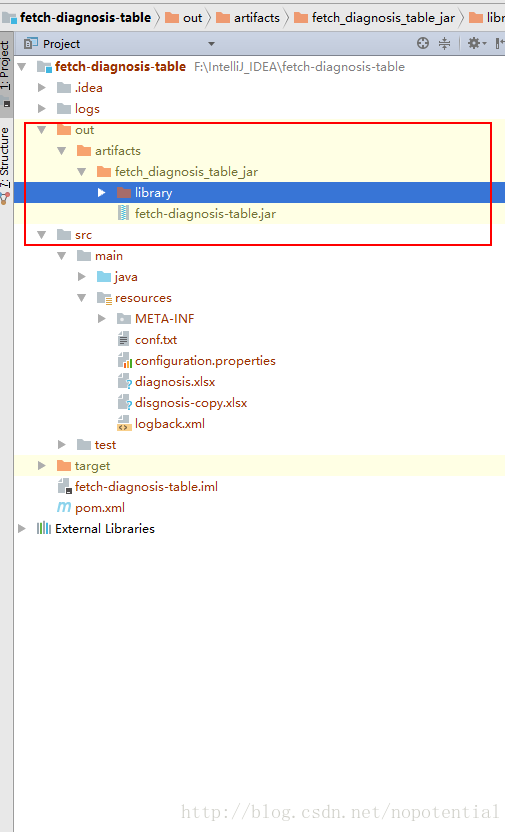Open the Structure side tab
The image size is (512, 832).
6,159
